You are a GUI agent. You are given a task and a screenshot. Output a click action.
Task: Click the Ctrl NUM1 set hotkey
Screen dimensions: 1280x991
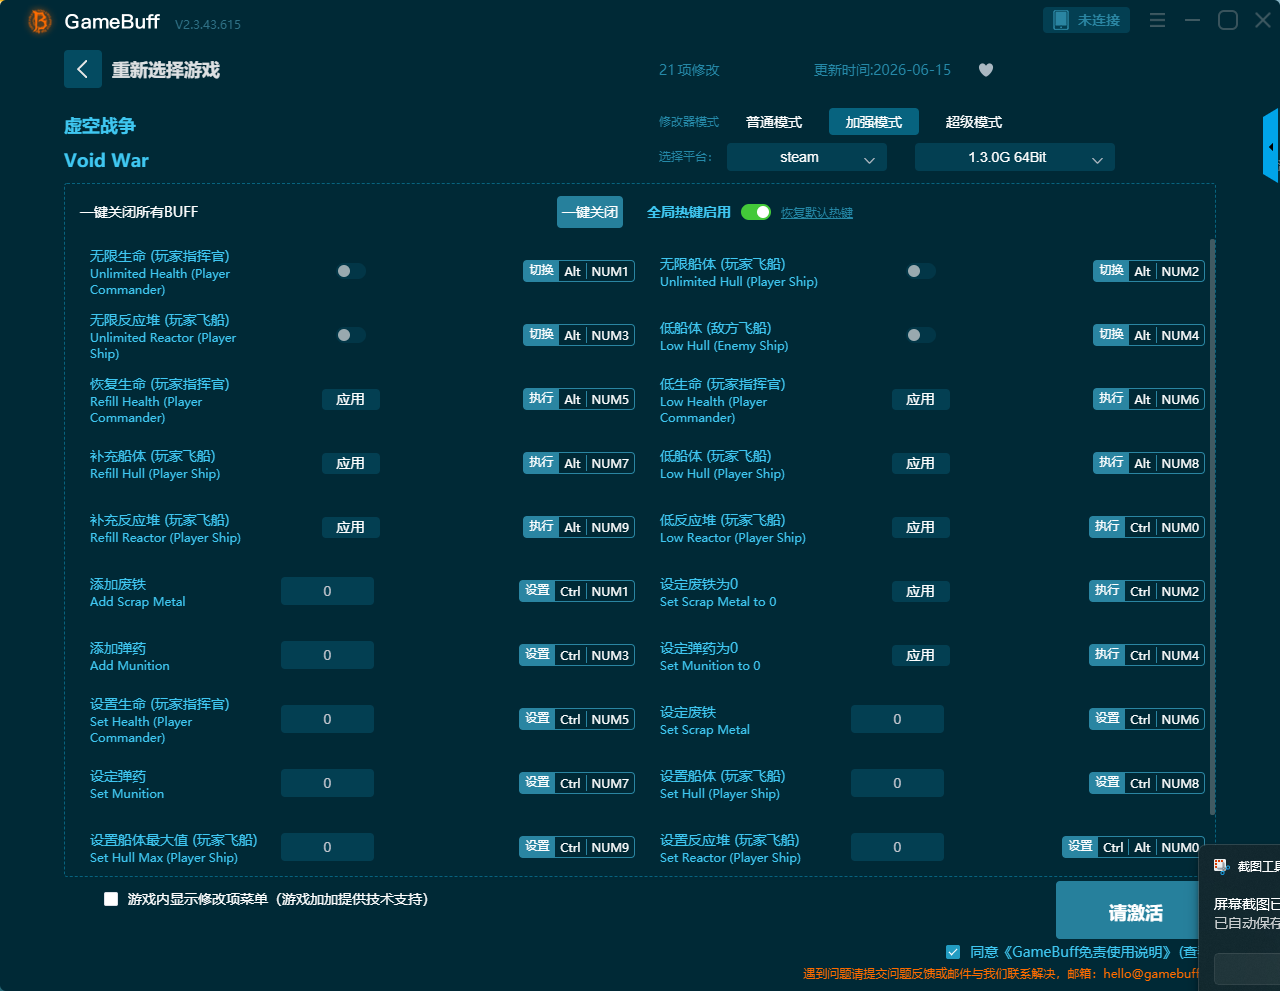577,591
